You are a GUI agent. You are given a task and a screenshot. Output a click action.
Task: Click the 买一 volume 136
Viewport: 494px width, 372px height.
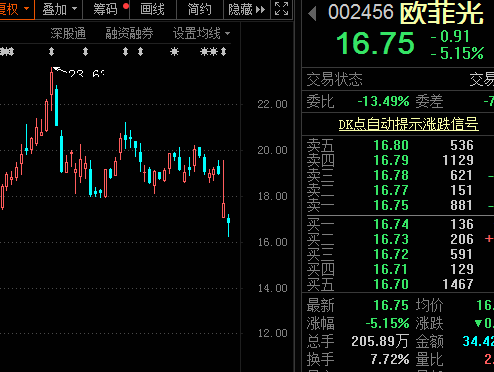(462, 224)
